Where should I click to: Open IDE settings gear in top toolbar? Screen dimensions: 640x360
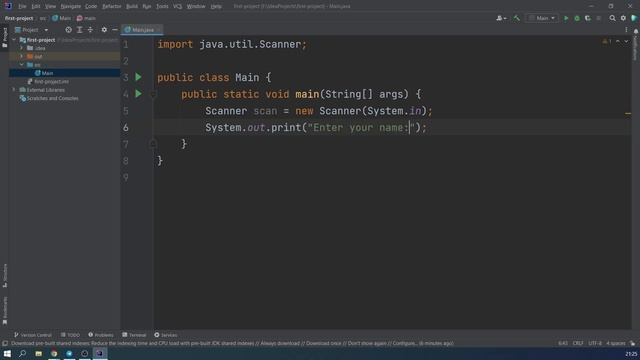coord(623,18)
